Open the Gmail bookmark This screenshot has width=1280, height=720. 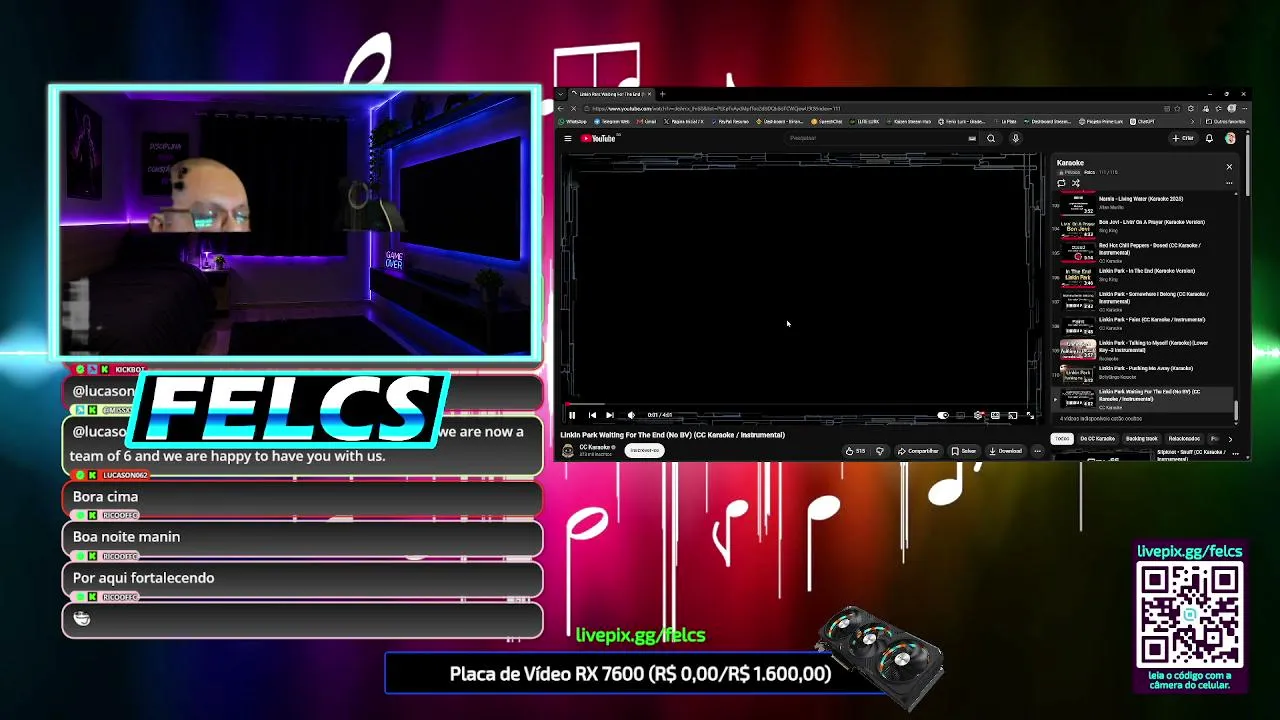coord(645,121)
